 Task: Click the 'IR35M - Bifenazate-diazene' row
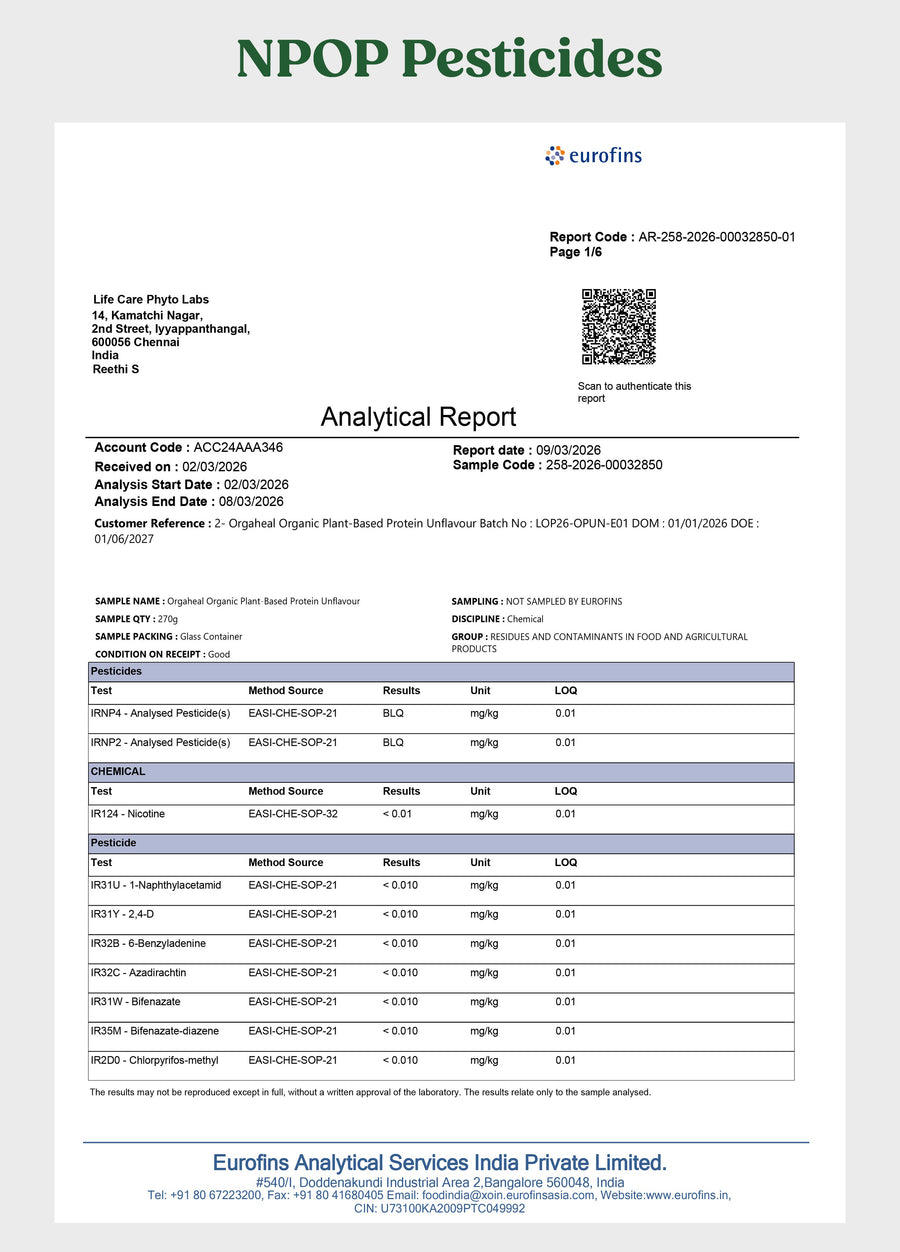coord(441,1036)
